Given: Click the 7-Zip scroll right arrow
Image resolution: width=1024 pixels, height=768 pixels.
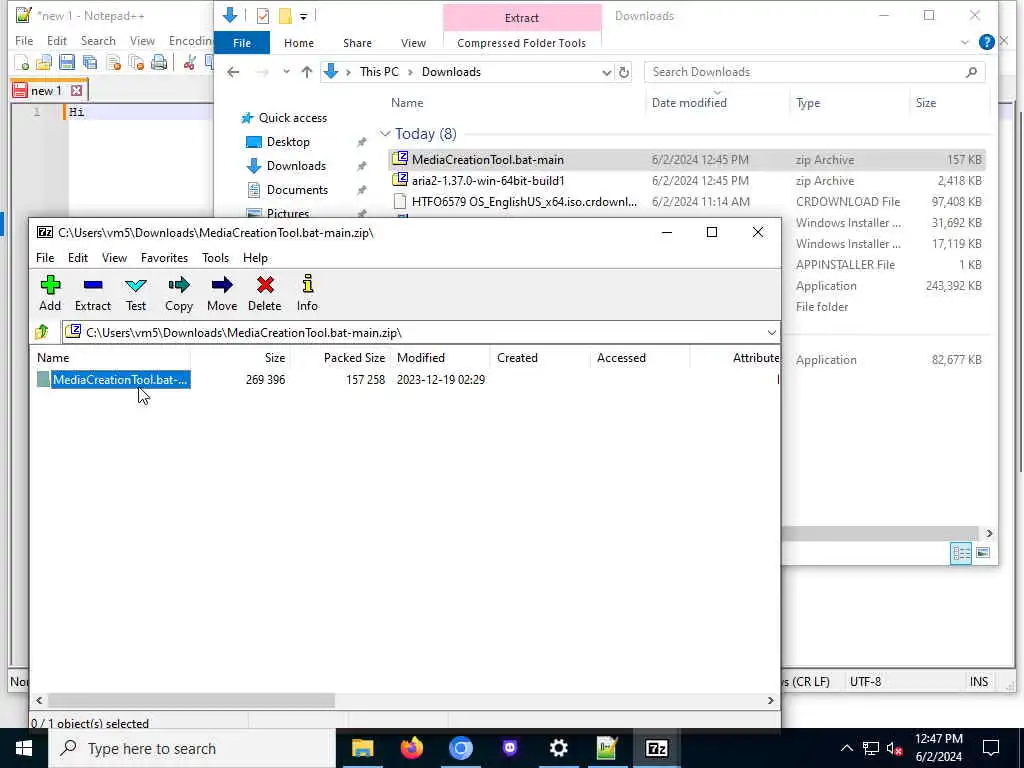Looking at the screenshot, I should pos(771,700).
